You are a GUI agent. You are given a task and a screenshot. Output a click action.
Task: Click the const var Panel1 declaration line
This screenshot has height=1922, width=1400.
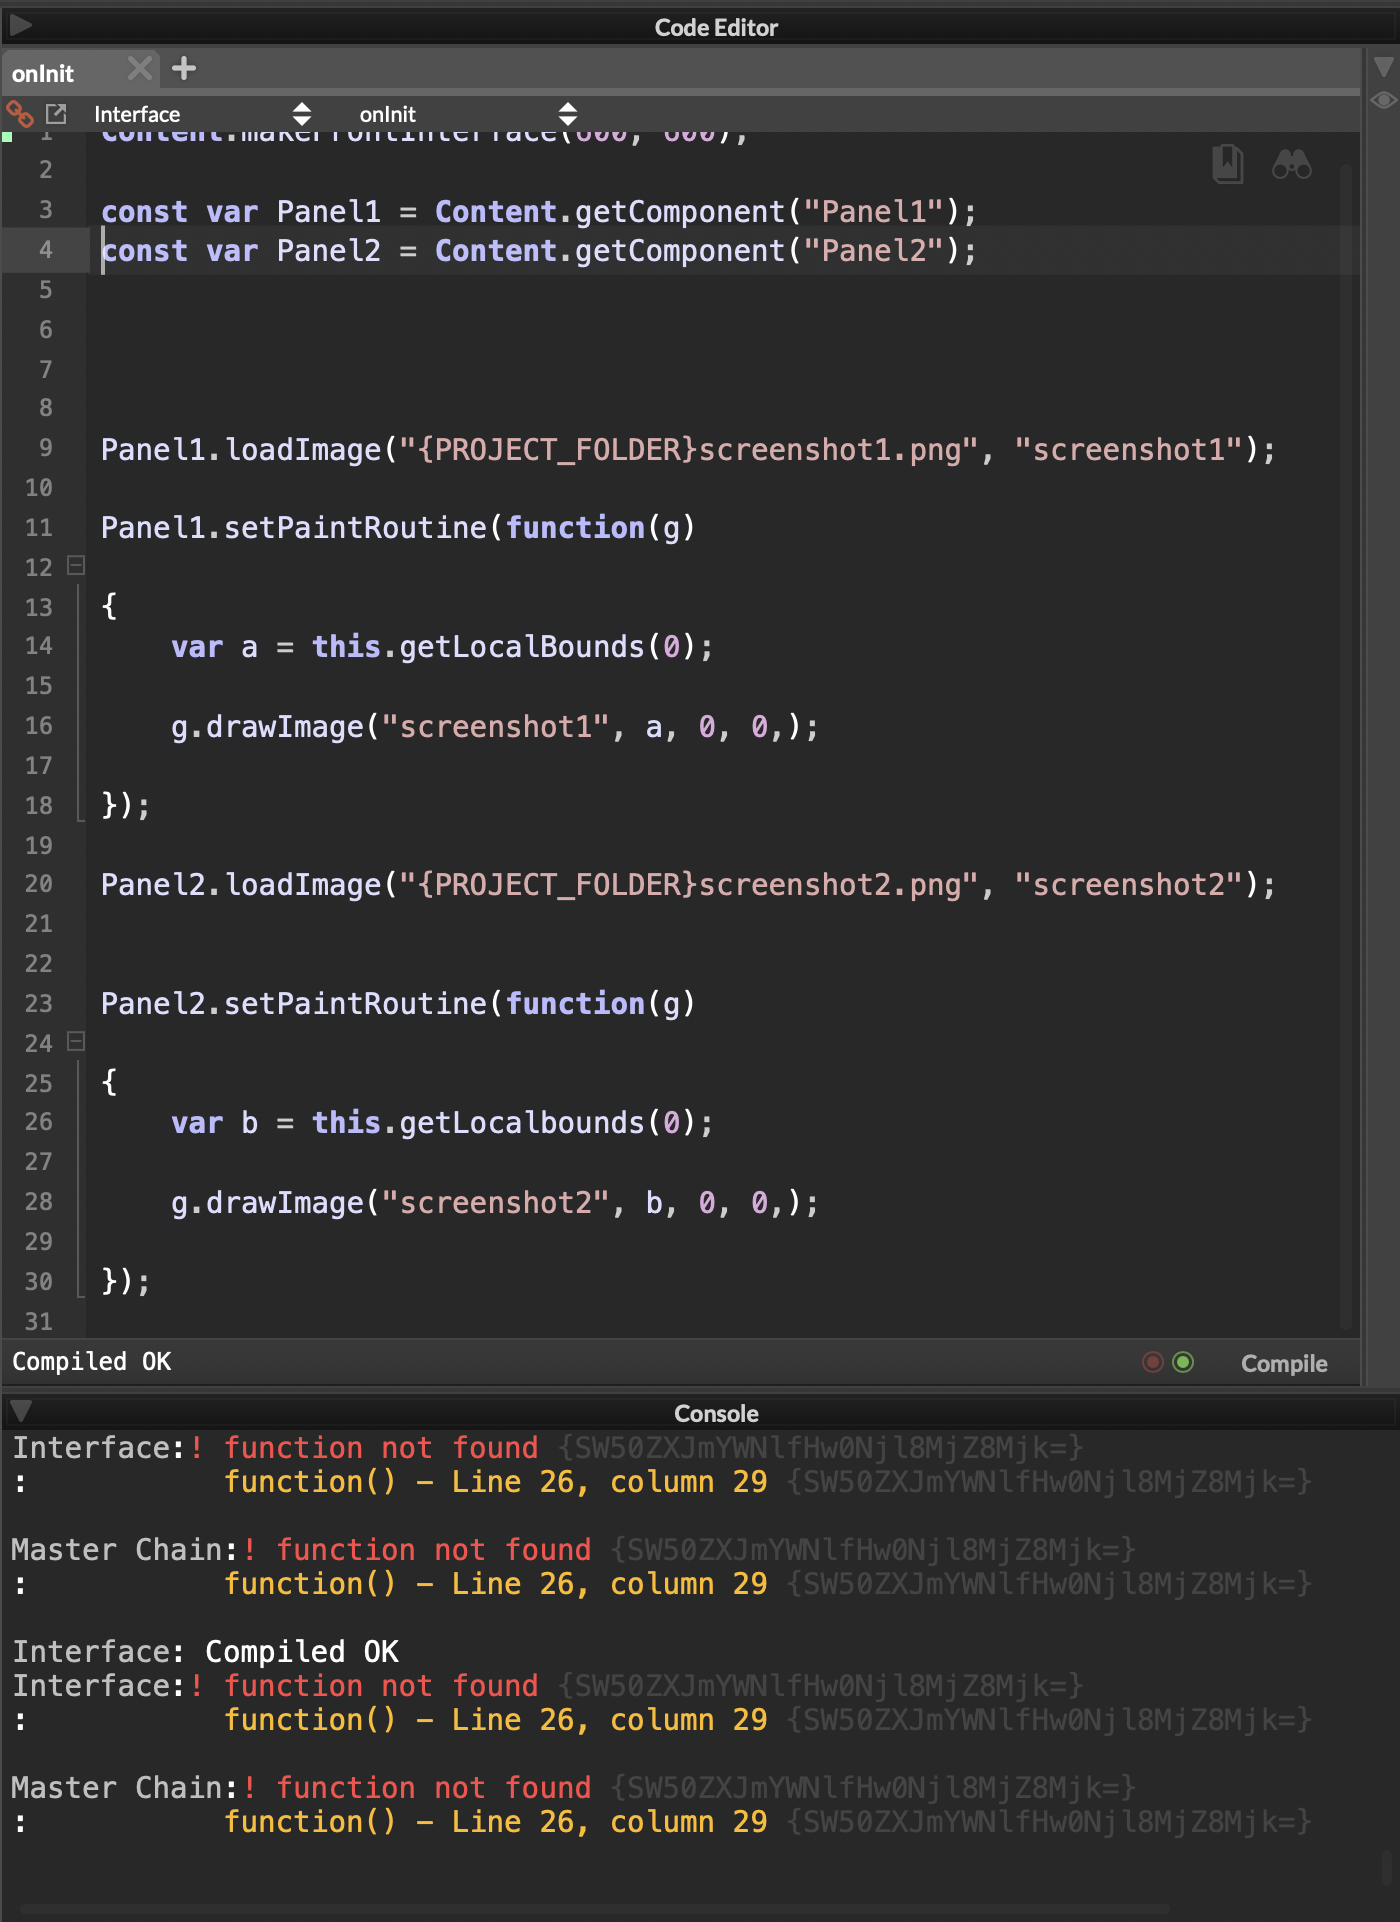(539, 212)
